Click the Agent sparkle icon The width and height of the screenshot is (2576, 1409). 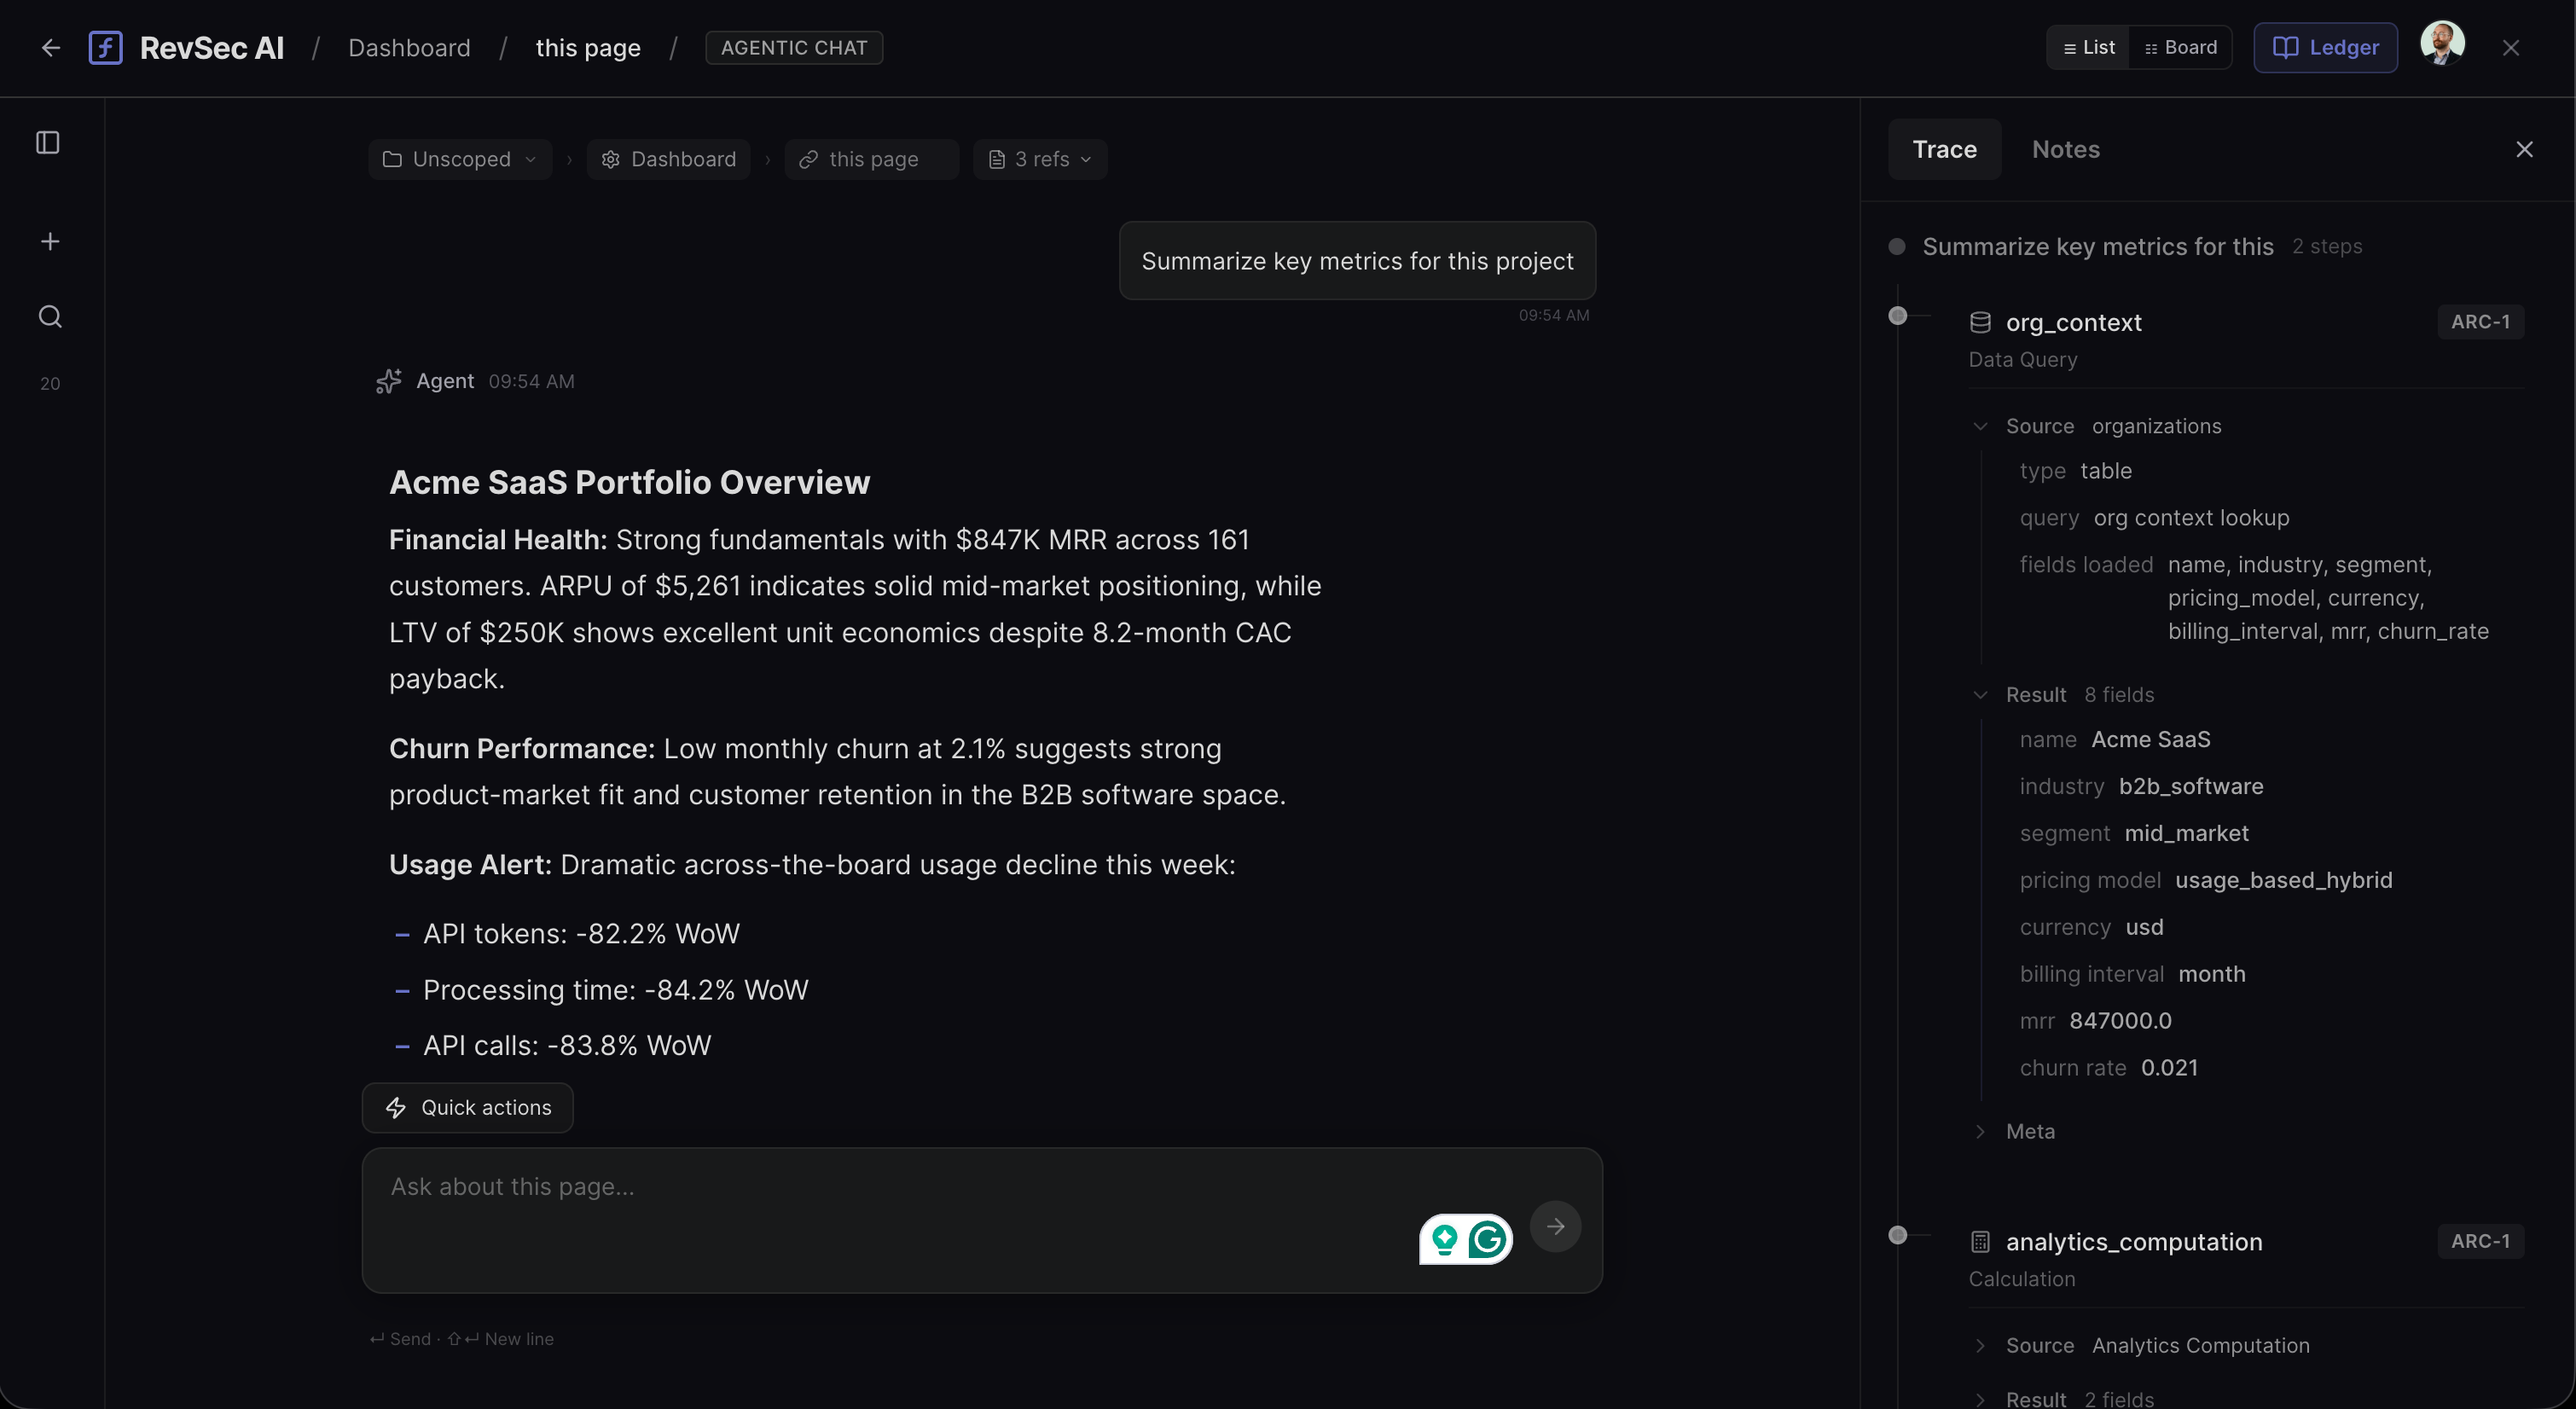point(389,381)
